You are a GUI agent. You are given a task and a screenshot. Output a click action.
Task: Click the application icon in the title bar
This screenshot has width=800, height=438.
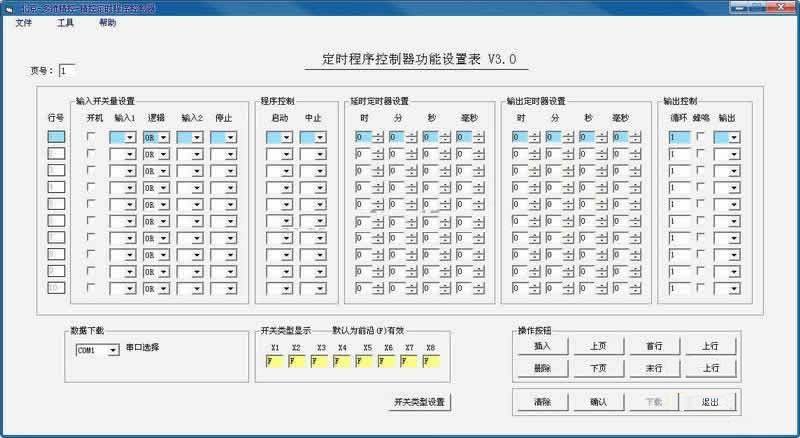coord(9,7)
